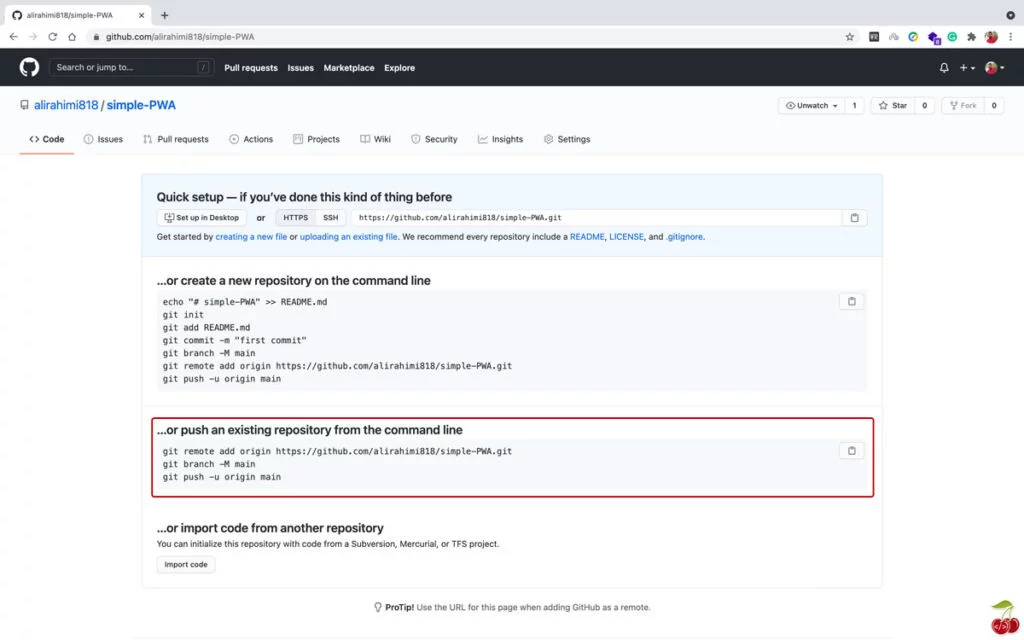Switch to SSH protocol option
This screenshot has height=640, width=1024.
(330, 218)
